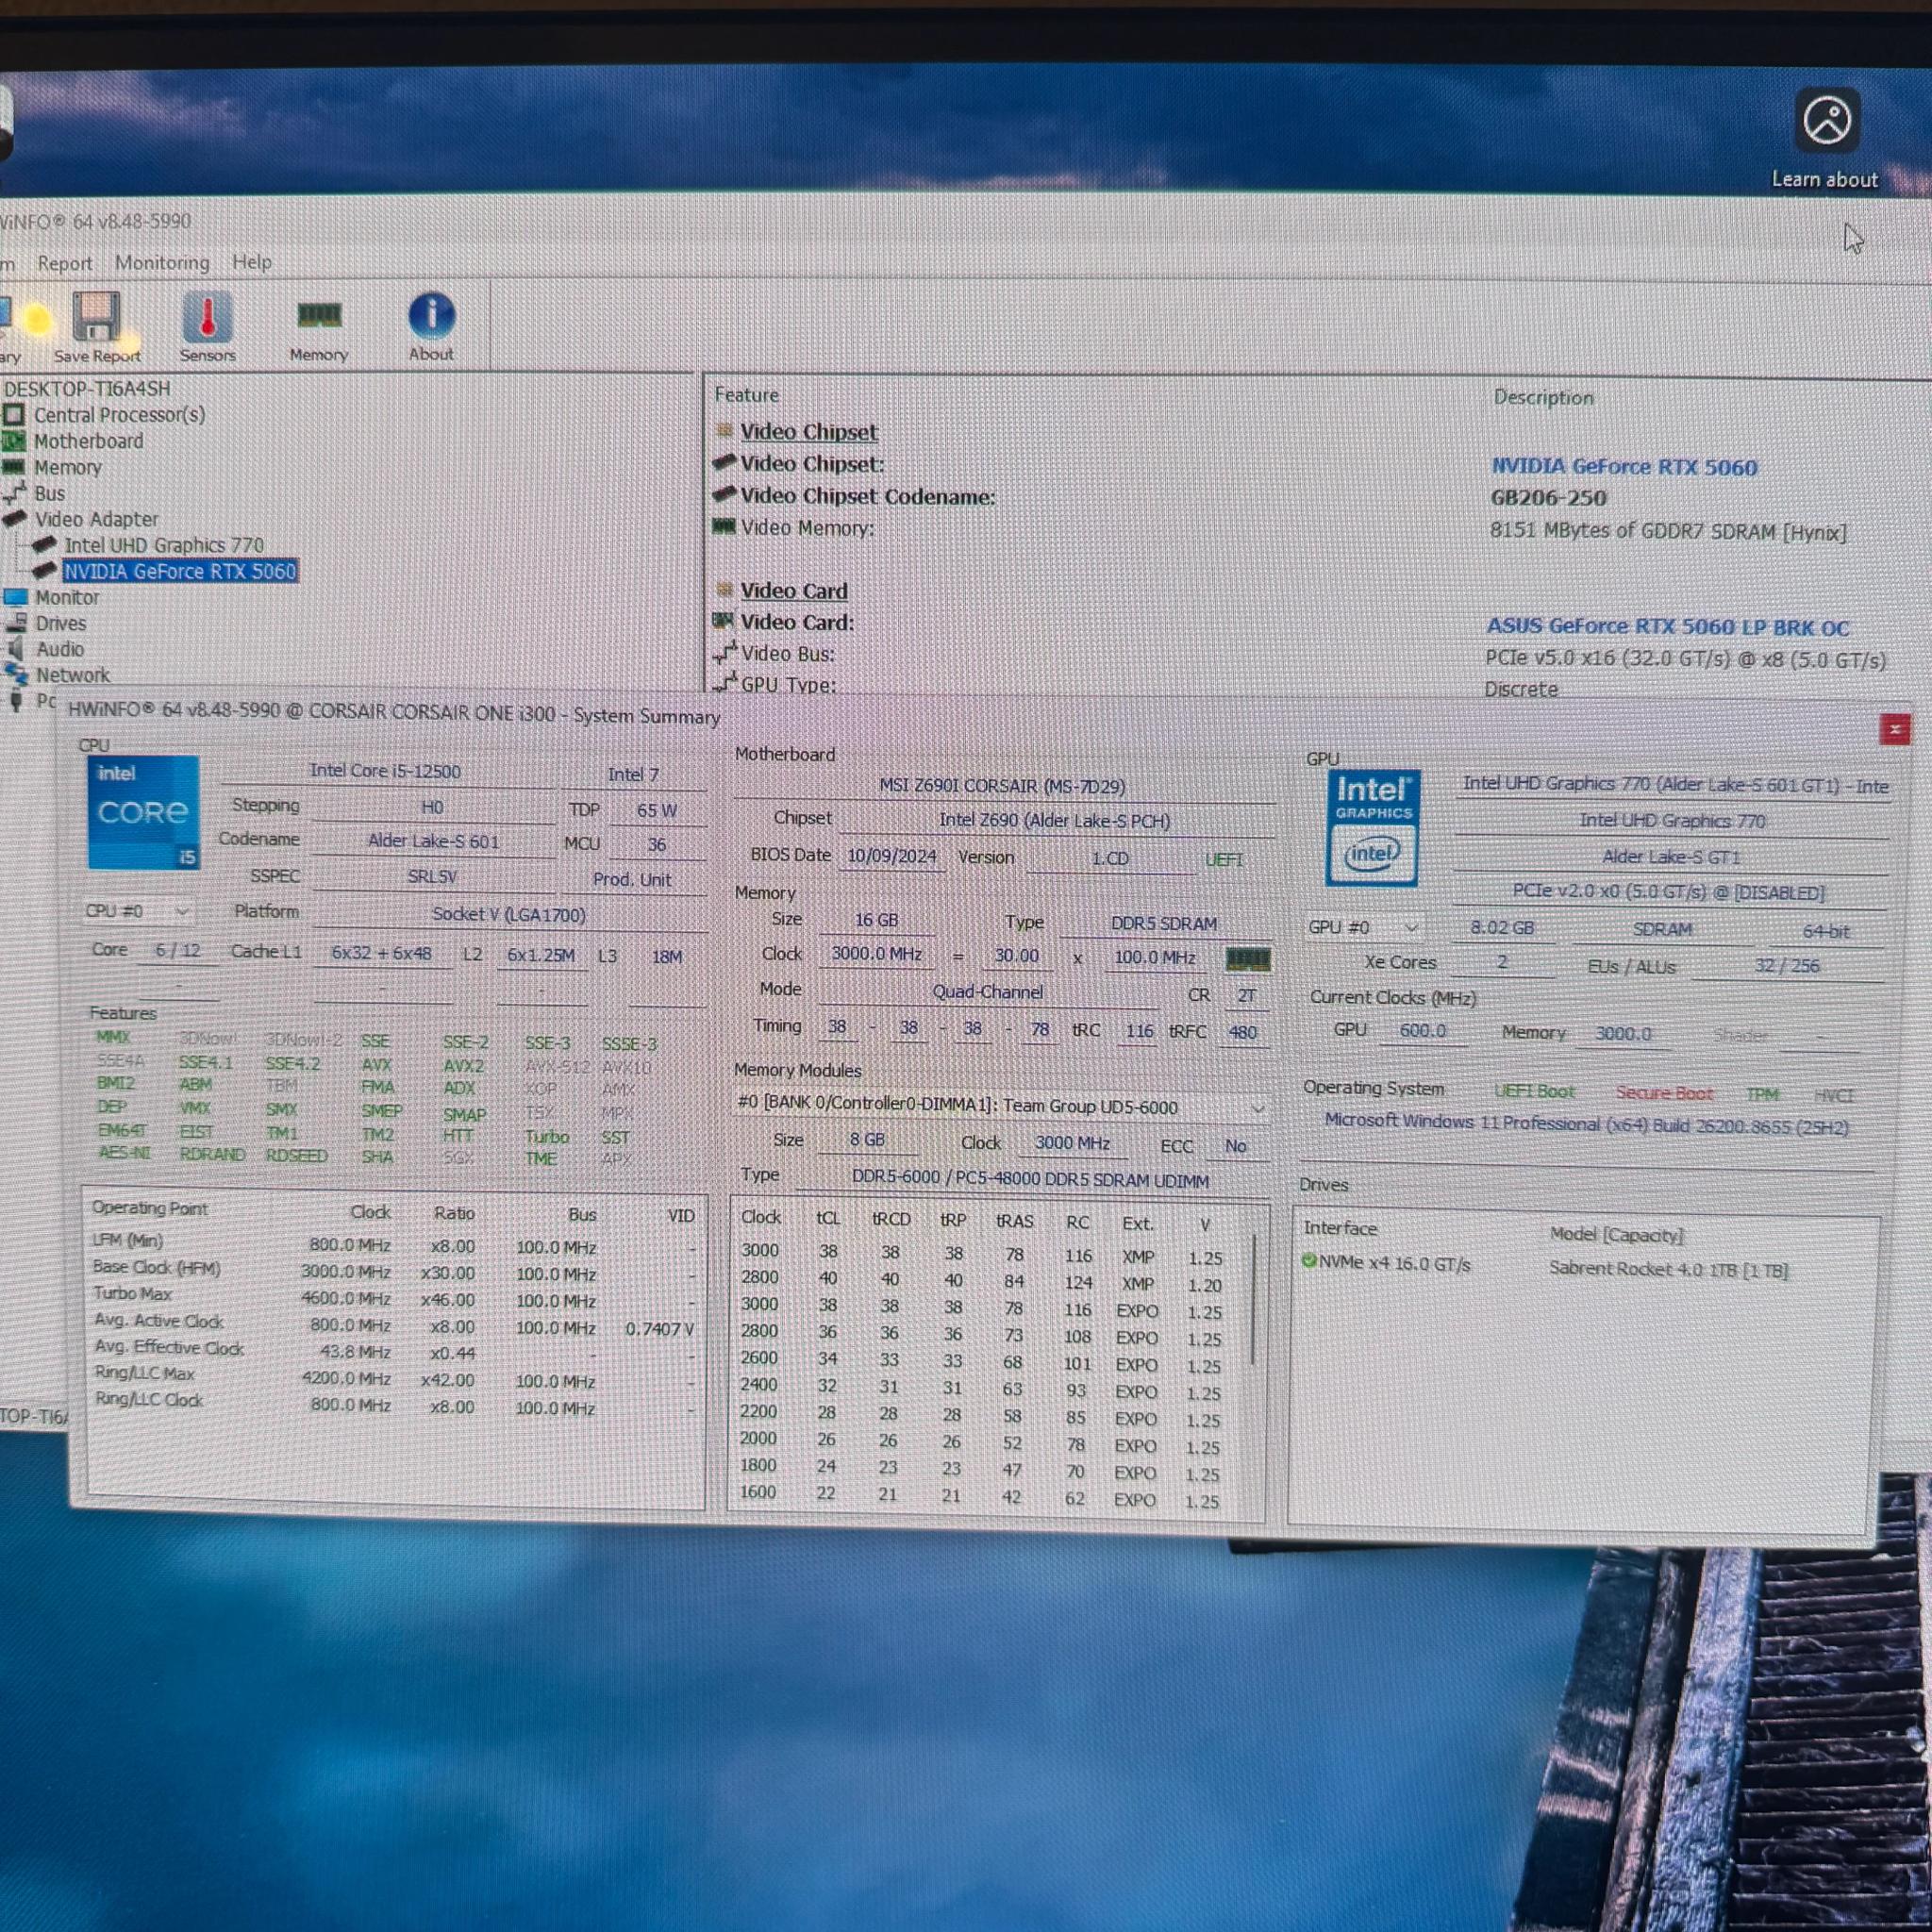Screen dimensions: 1932x1932
Task: Open the Help menu
Action: pyautogui.click(x=252, y=262)
